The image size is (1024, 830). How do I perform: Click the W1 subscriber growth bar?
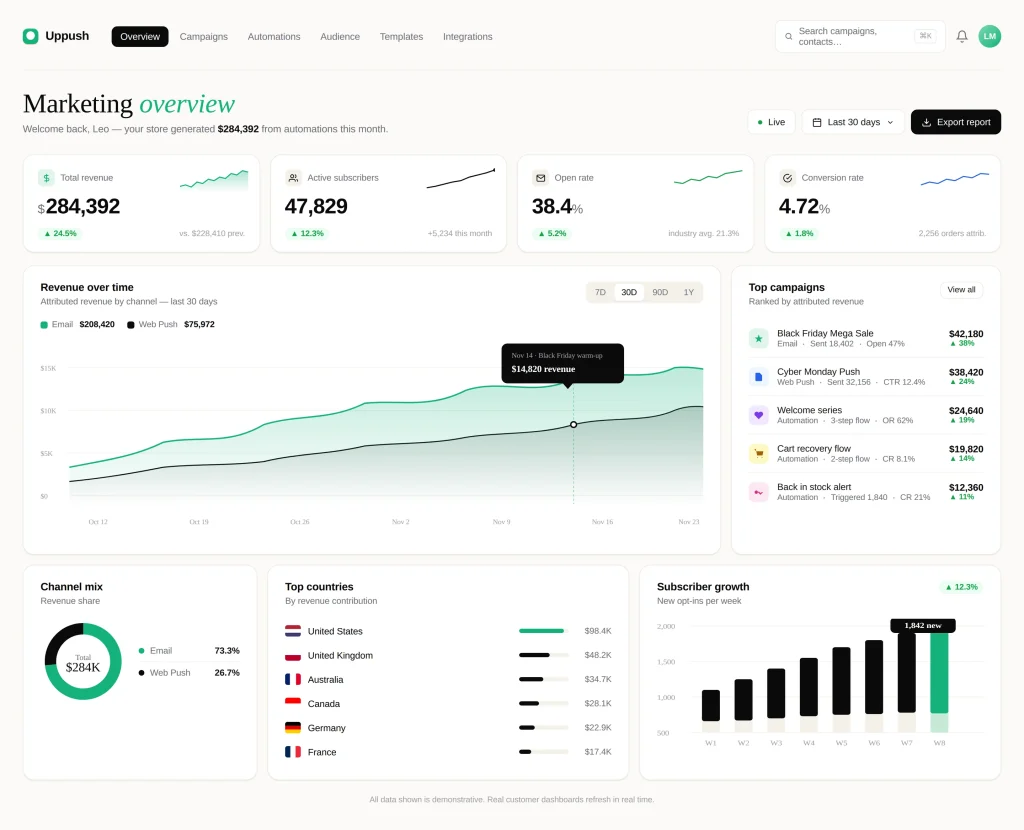coord(711,705)
